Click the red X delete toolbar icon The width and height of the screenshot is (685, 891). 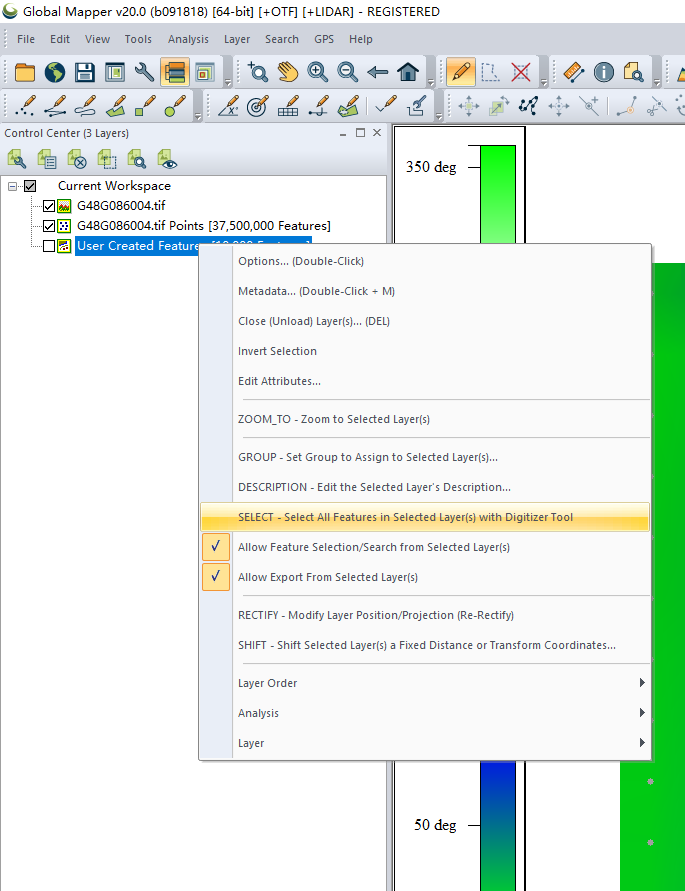point(521,72)
